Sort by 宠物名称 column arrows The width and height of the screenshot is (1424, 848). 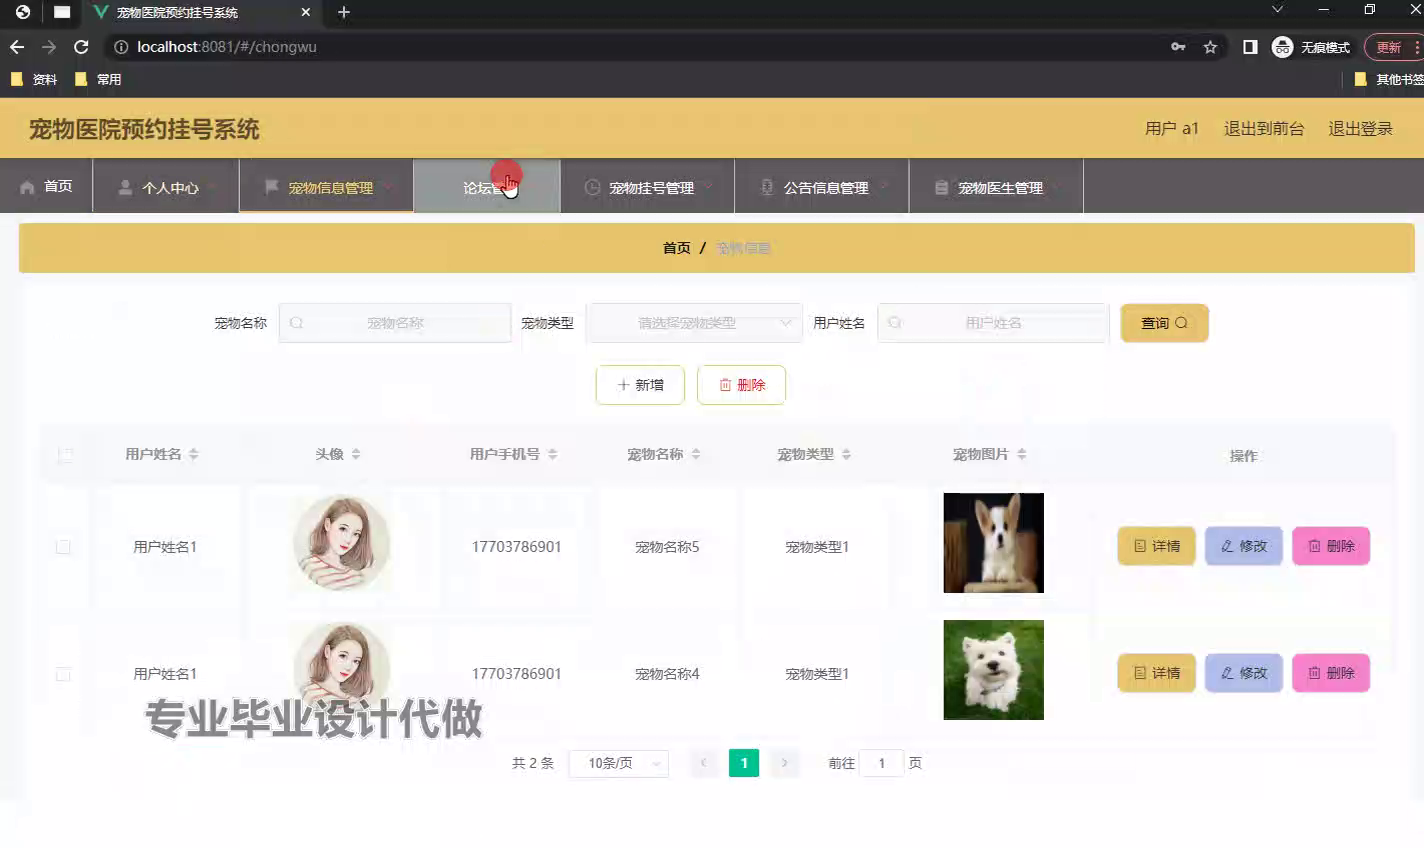coord(696,454)
